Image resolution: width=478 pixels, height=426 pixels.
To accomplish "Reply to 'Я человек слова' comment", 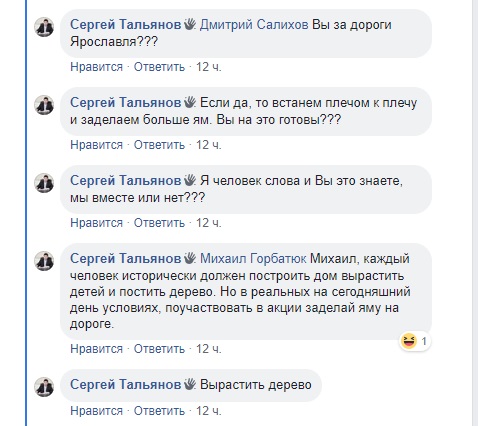I will (159, 223).
